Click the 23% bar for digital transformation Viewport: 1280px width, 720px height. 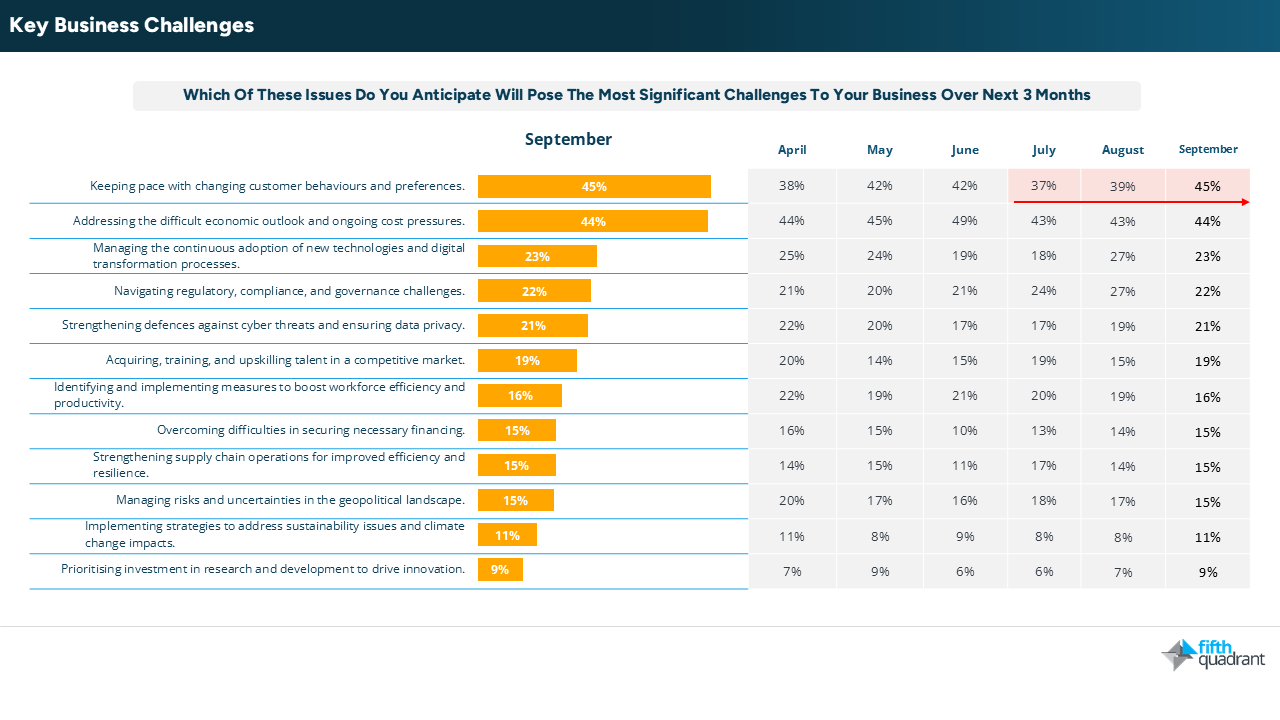click(537, 256)
